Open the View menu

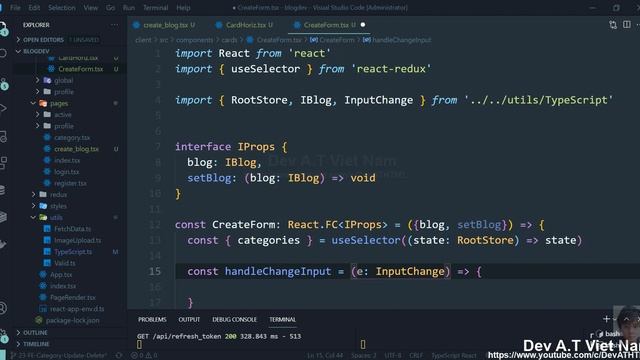coord(91,8)
